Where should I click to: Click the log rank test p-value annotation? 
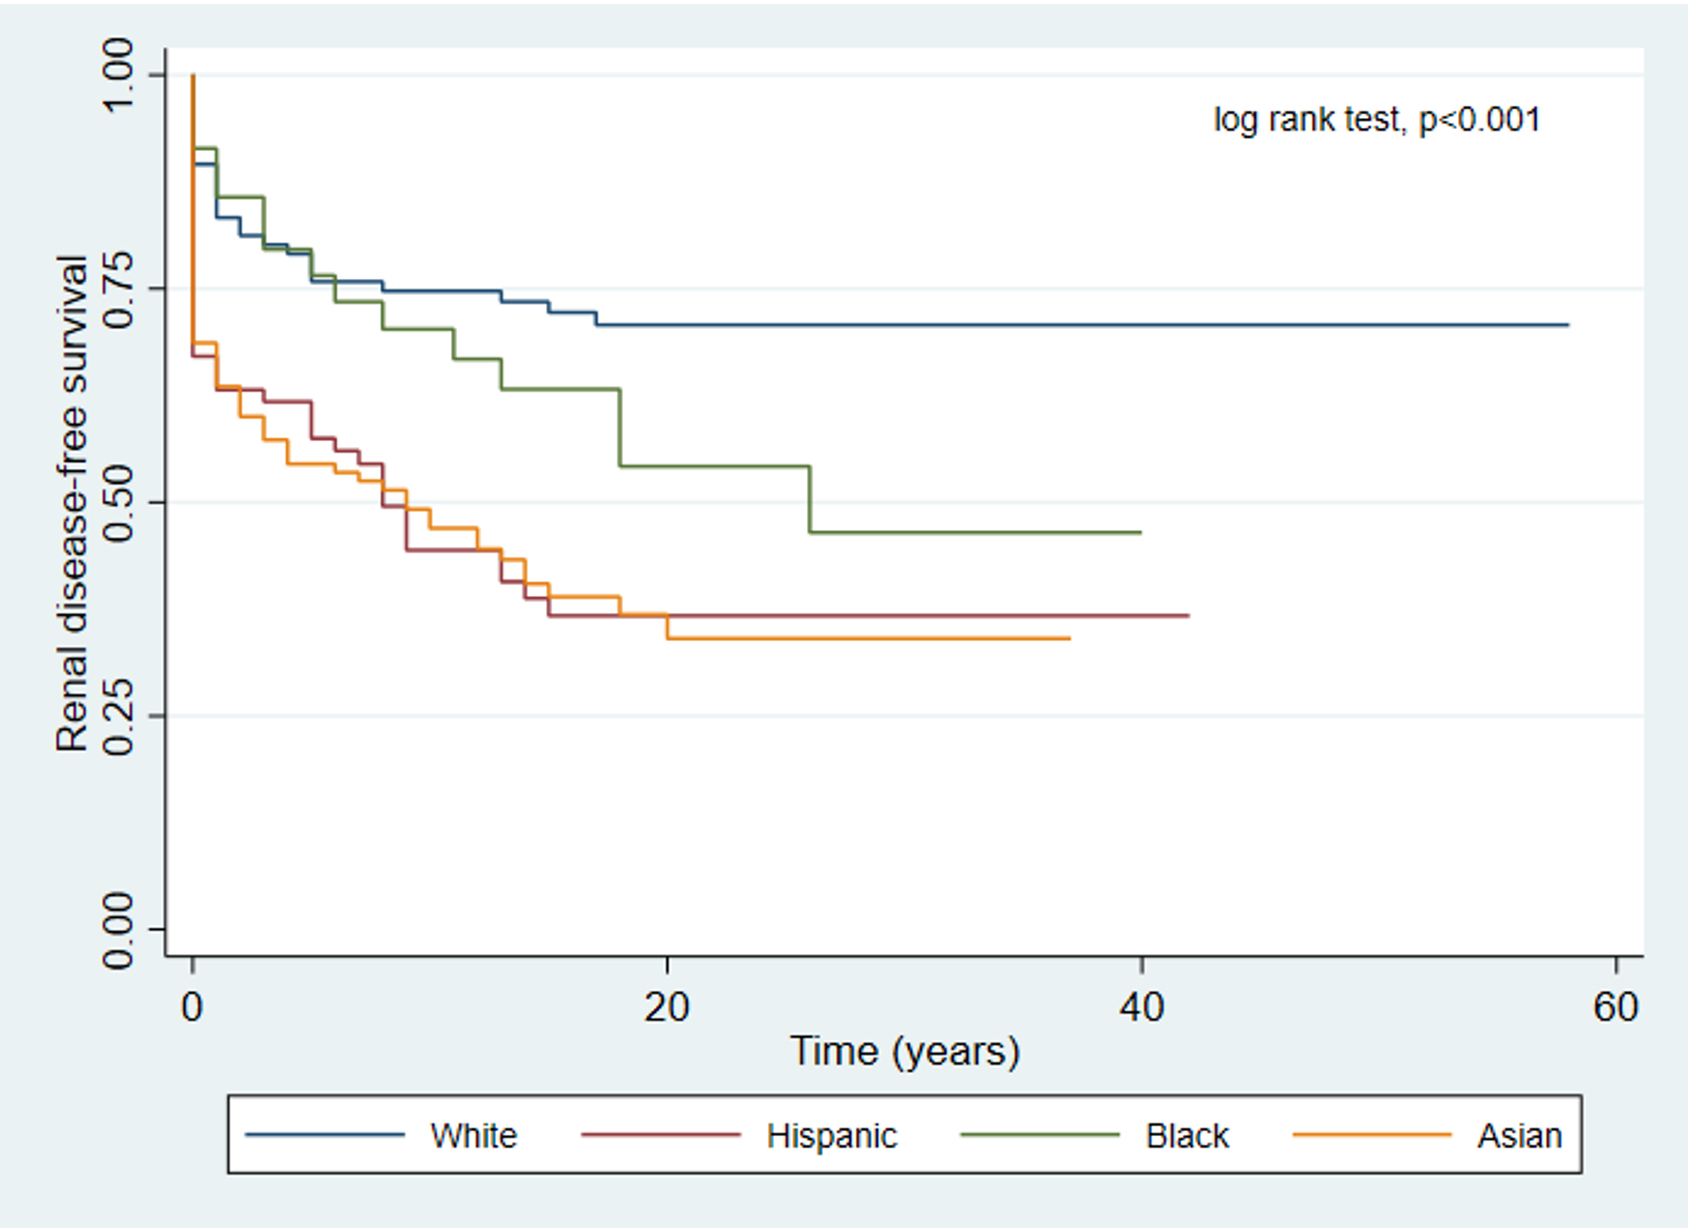(1376, 120)
